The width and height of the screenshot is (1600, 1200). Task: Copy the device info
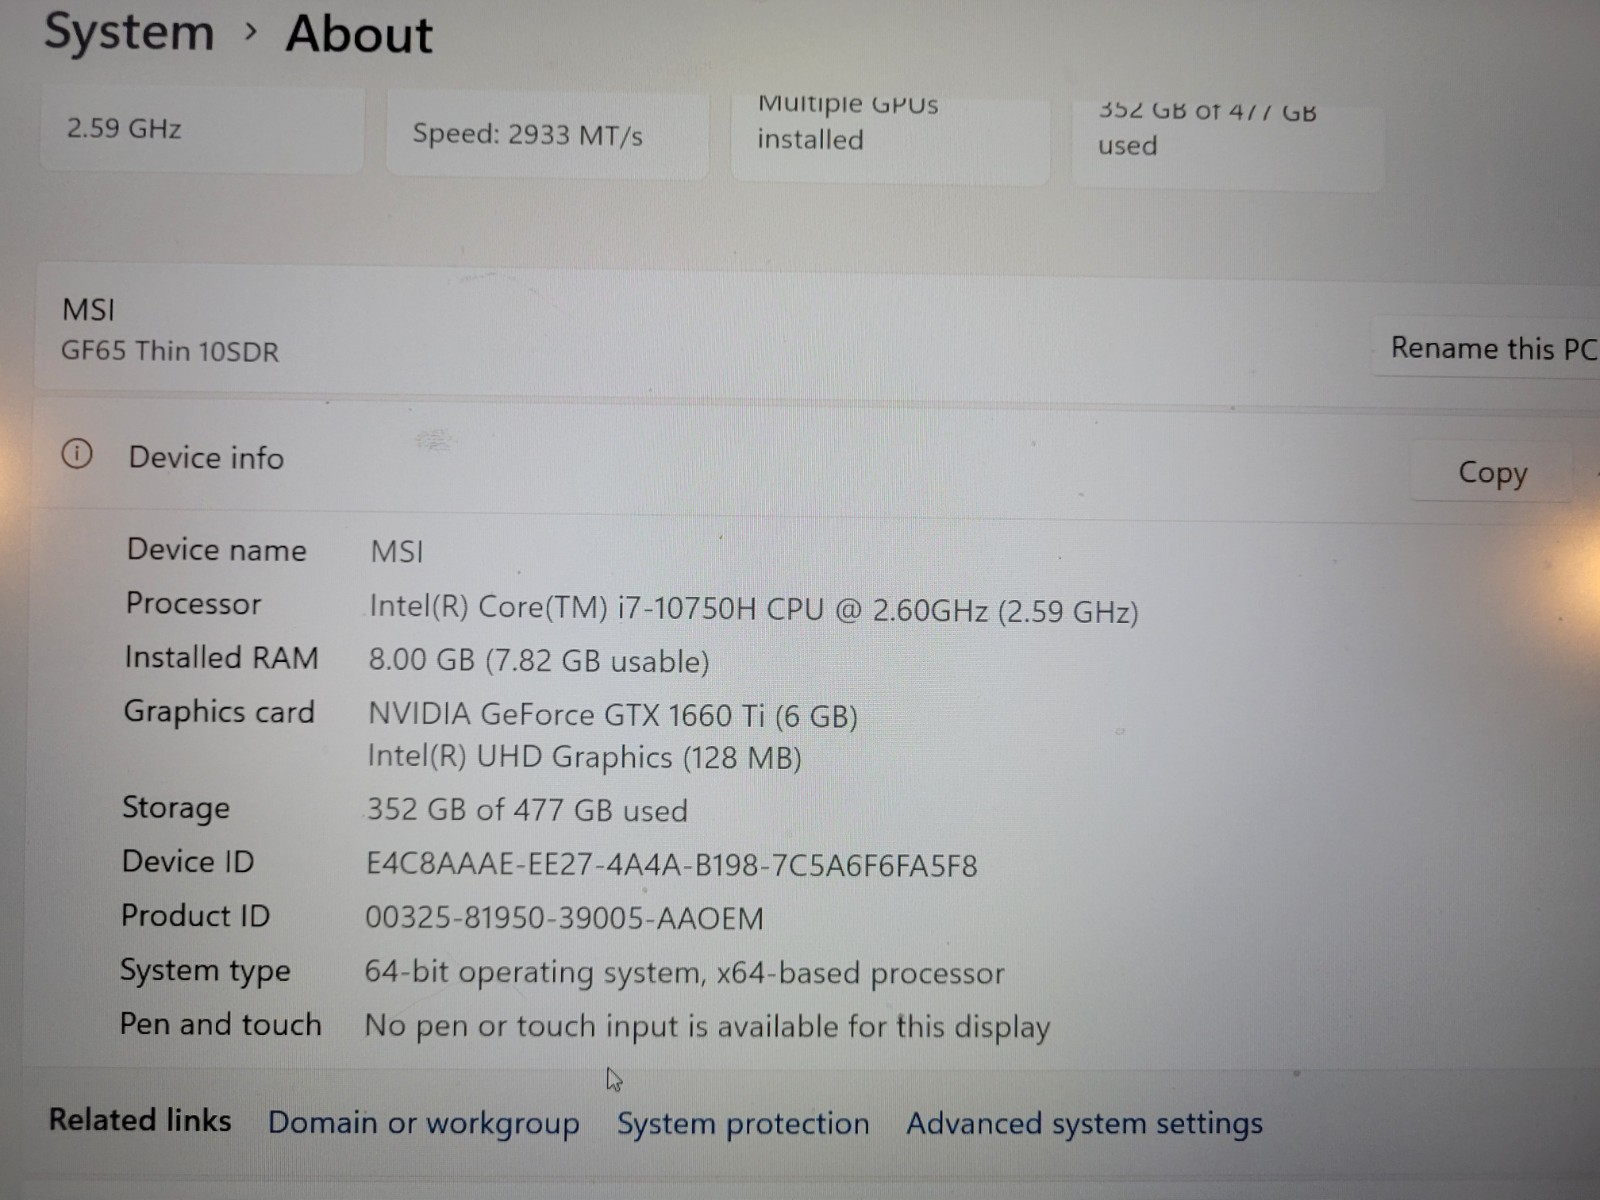(1491, 472)
